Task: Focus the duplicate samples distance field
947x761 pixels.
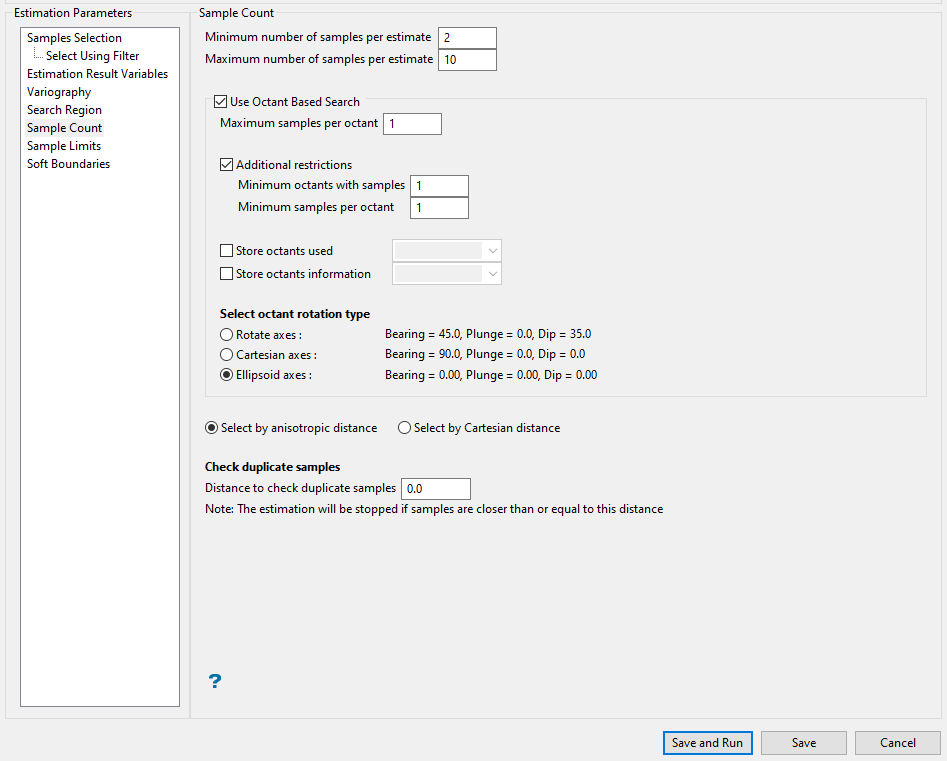Action: pos(435,489)
